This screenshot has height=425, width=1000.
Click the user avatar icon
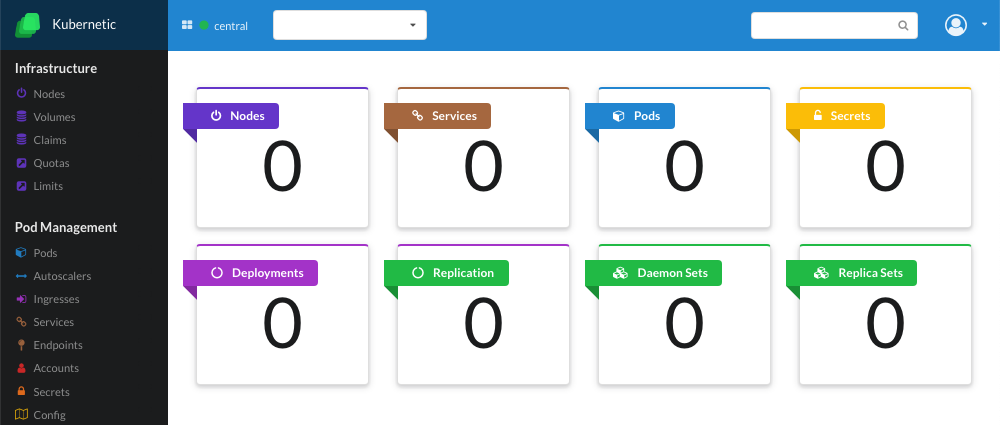pyautogui.click(x=955, y=25)
